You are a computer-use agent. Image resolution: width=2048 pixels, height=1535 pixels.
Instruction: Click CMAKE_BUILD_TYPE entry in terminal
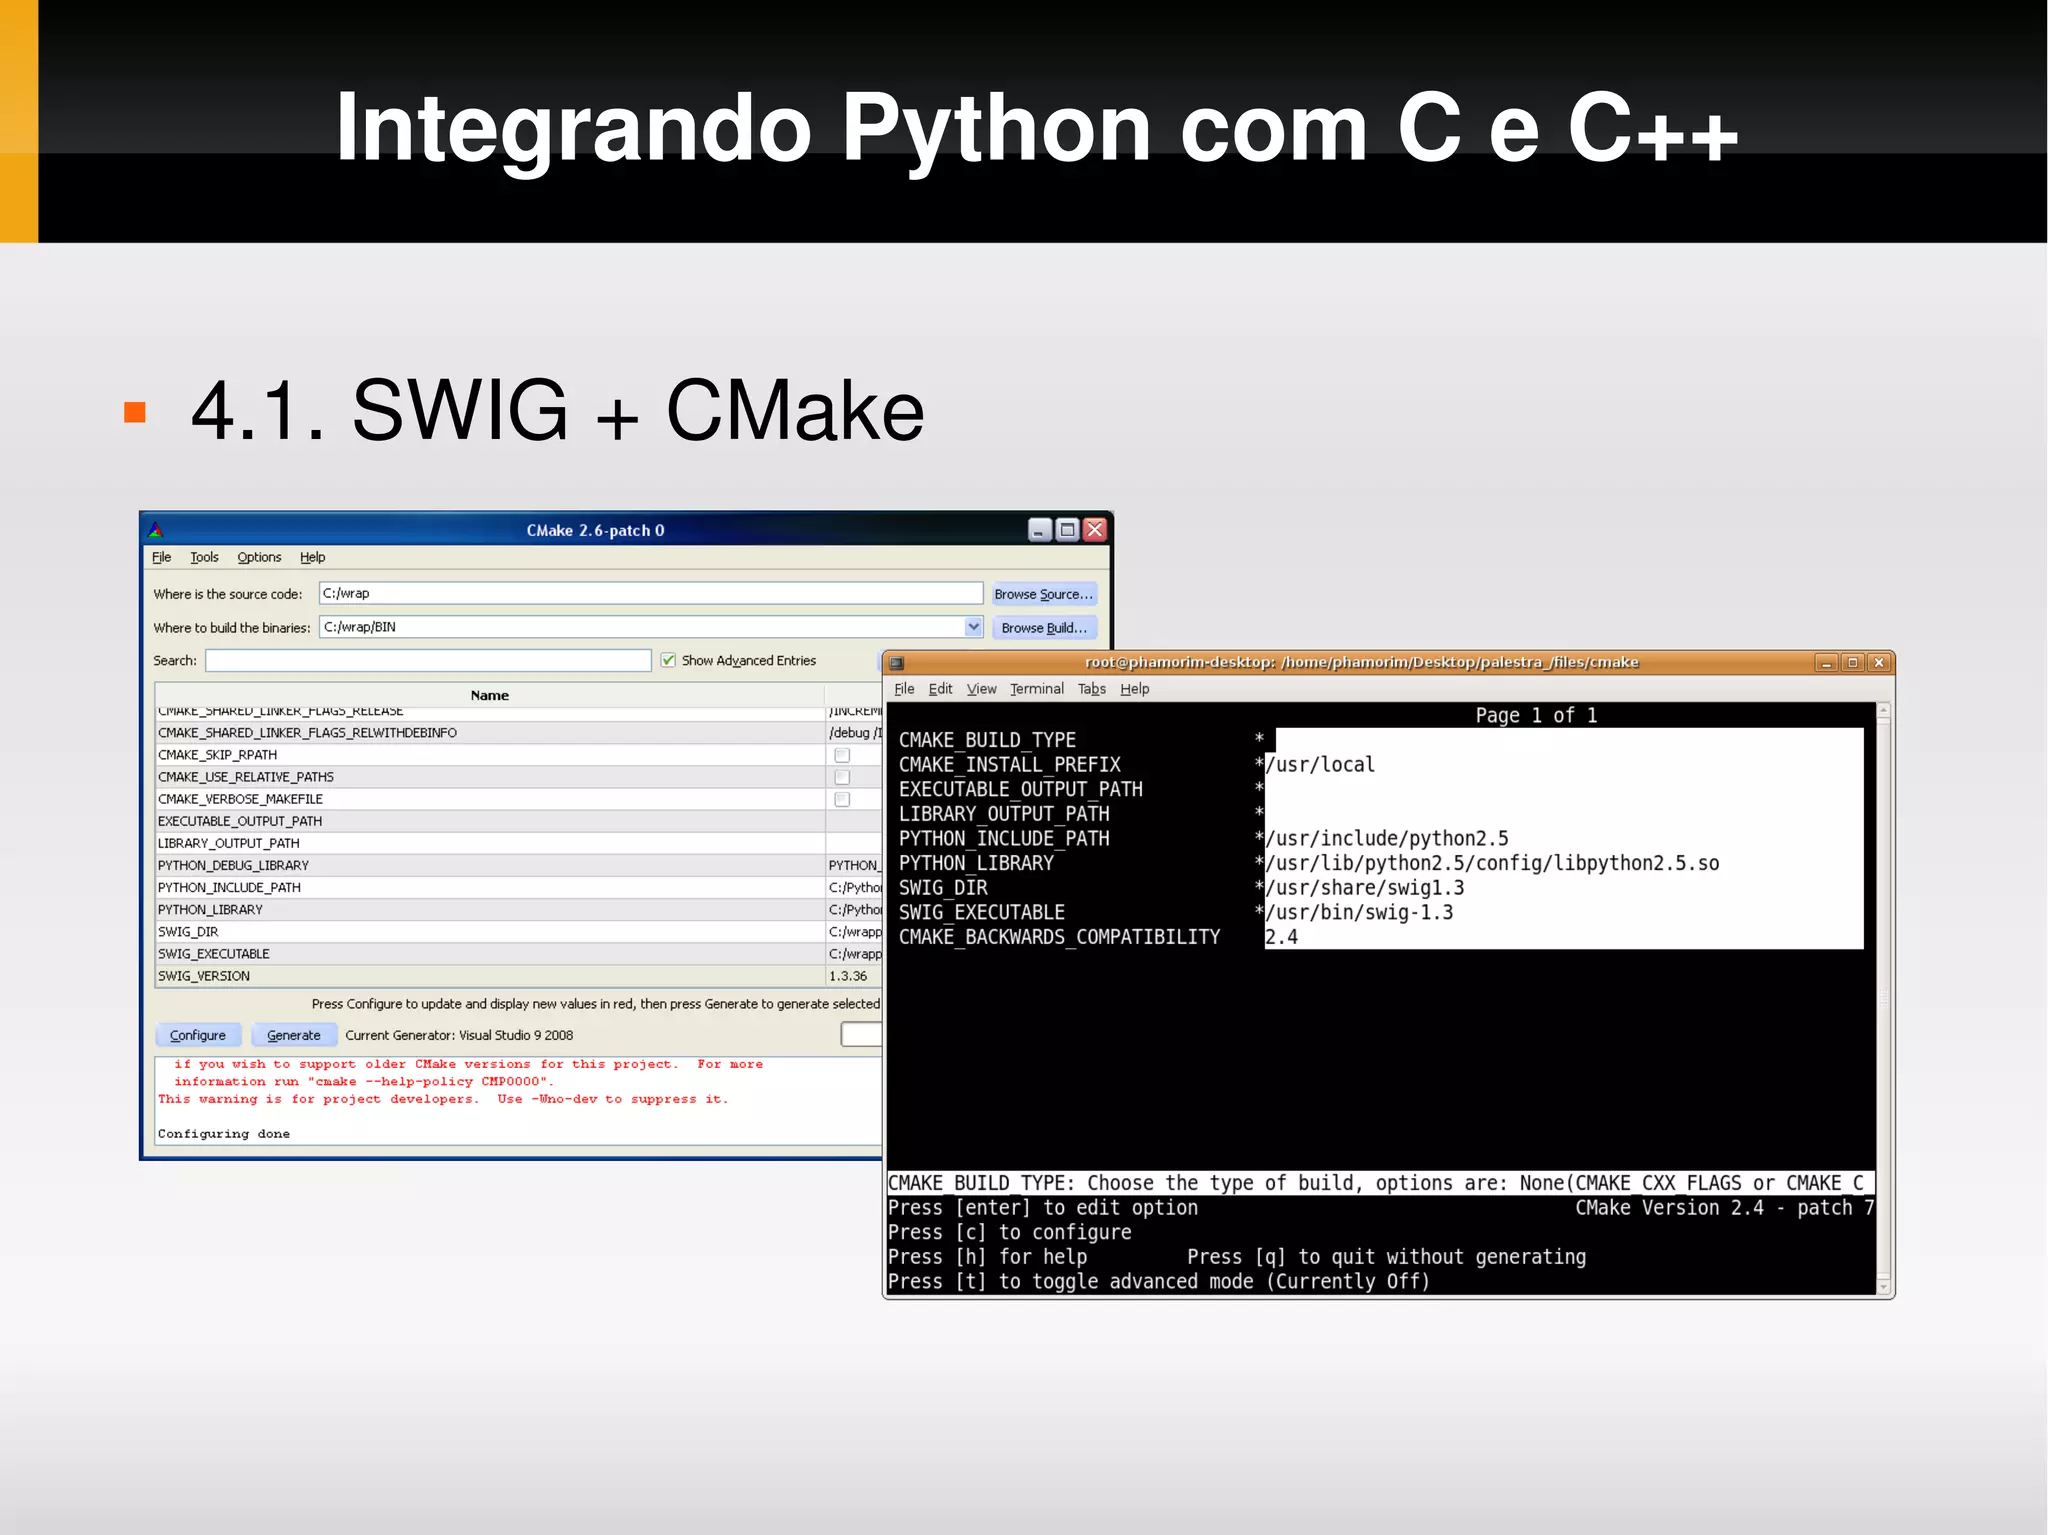987,740
